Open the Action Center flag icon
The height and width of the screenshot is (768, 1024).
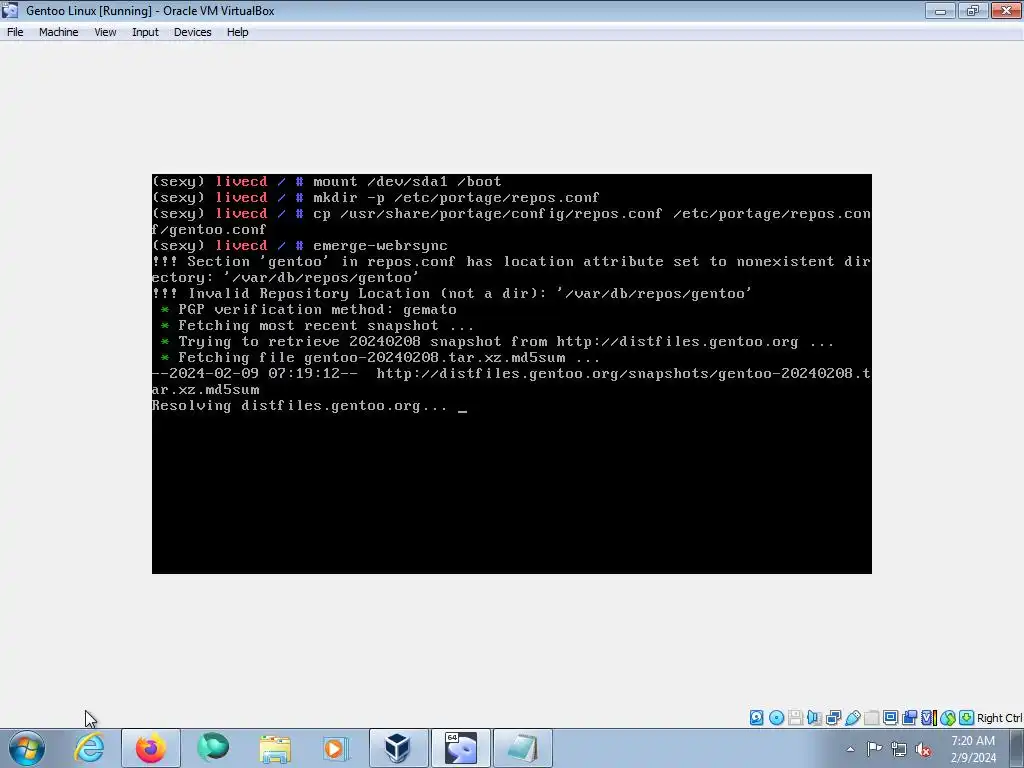[x=874, y=748]
